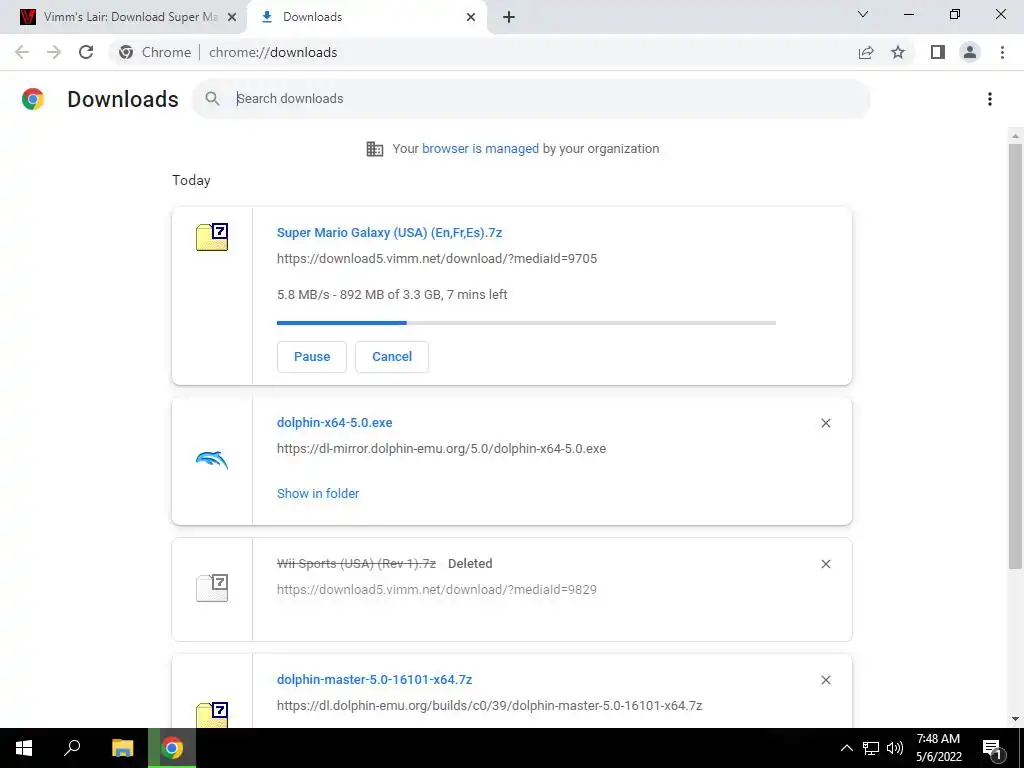Click the Super Mario Galaxy 7z file icon
The image size is (1024, 768).
[x=212, y=236]
